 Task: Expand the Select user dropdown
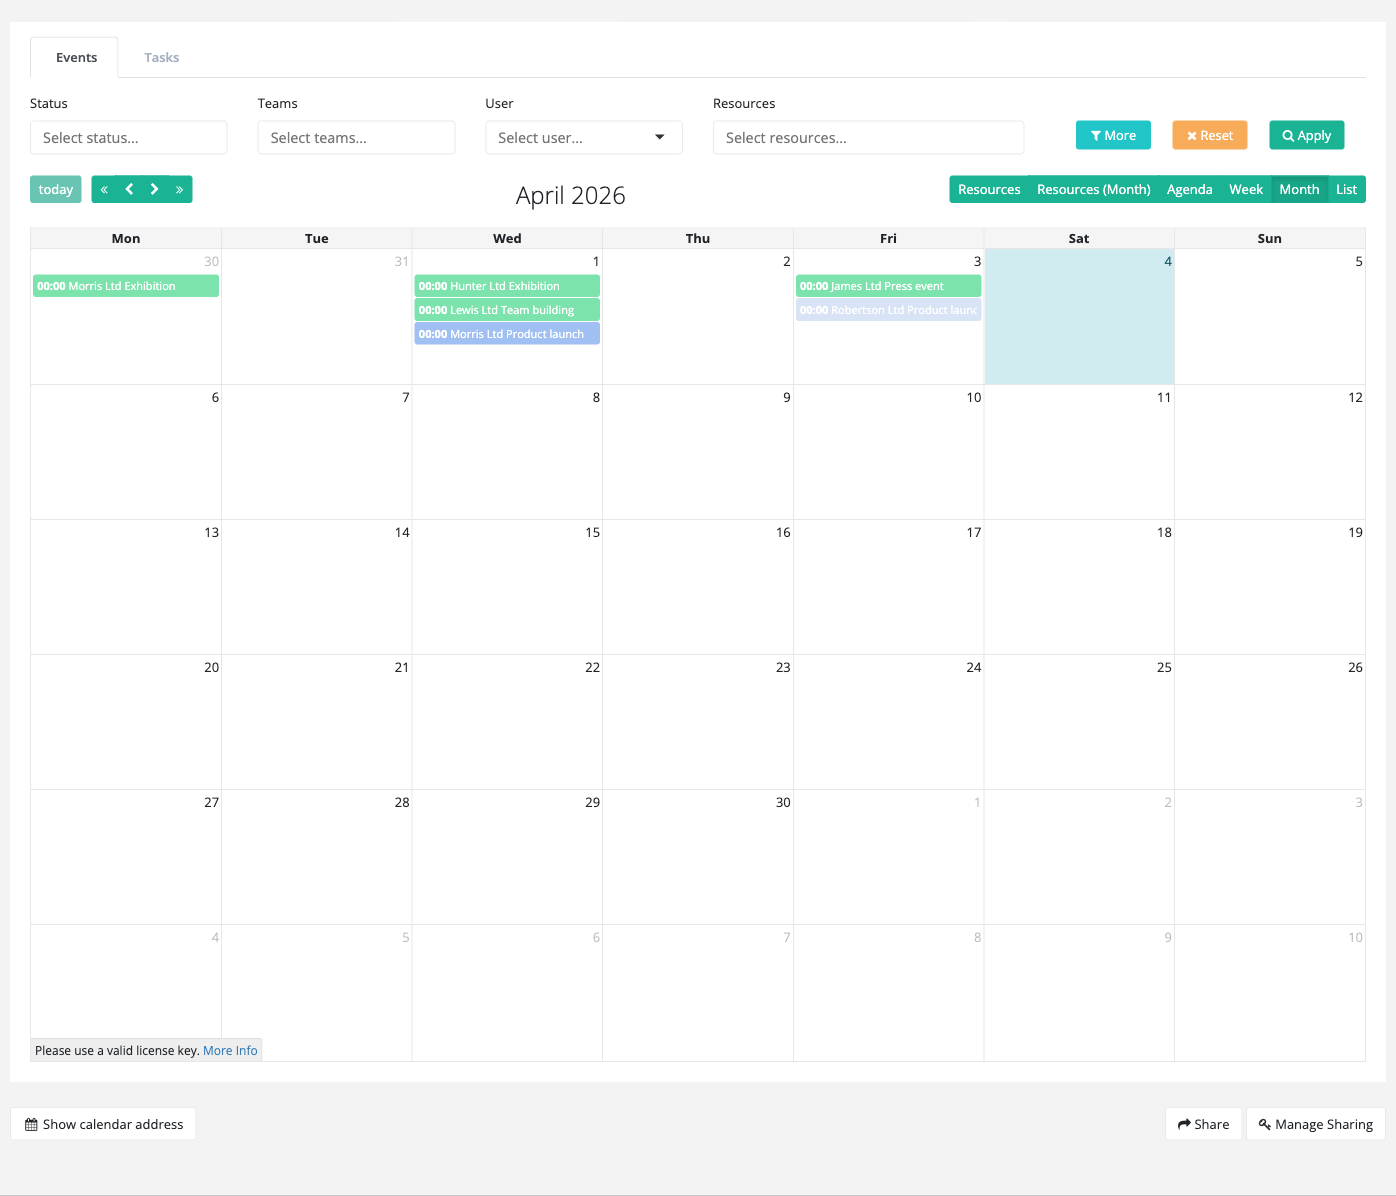tap(584, 138)
